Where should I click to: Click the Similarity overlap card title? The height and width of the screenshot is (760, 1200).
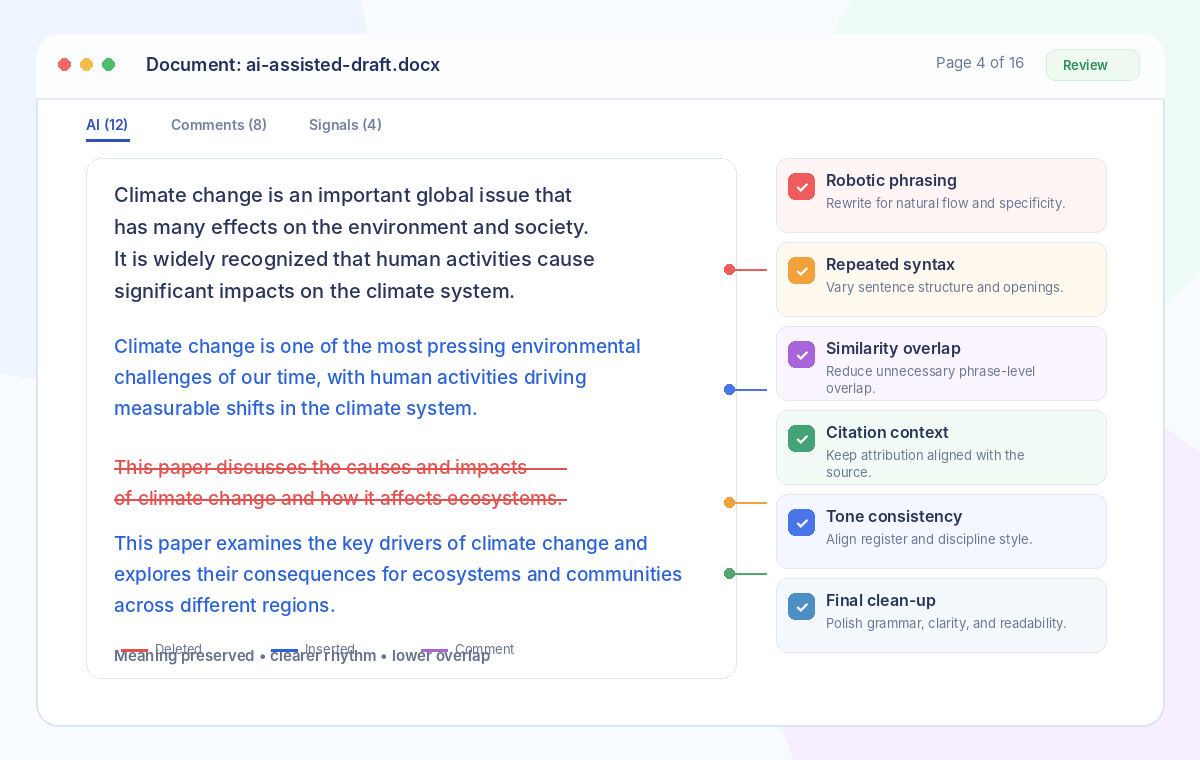[893, 349]
